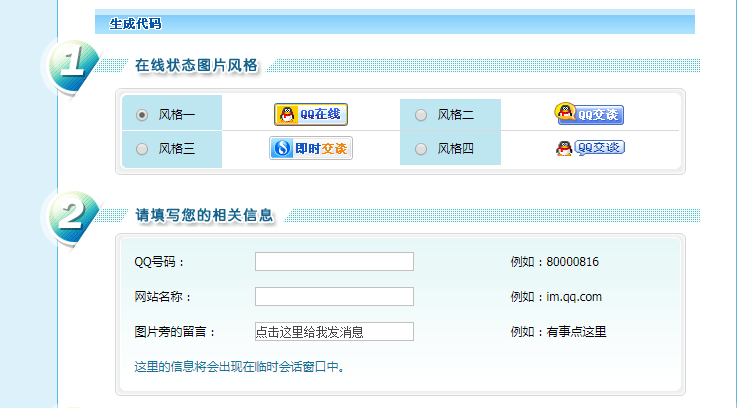Screen dimensions: 746x408
Task: Click the 生成代码 header tab
Action: (x=135, y=23)
